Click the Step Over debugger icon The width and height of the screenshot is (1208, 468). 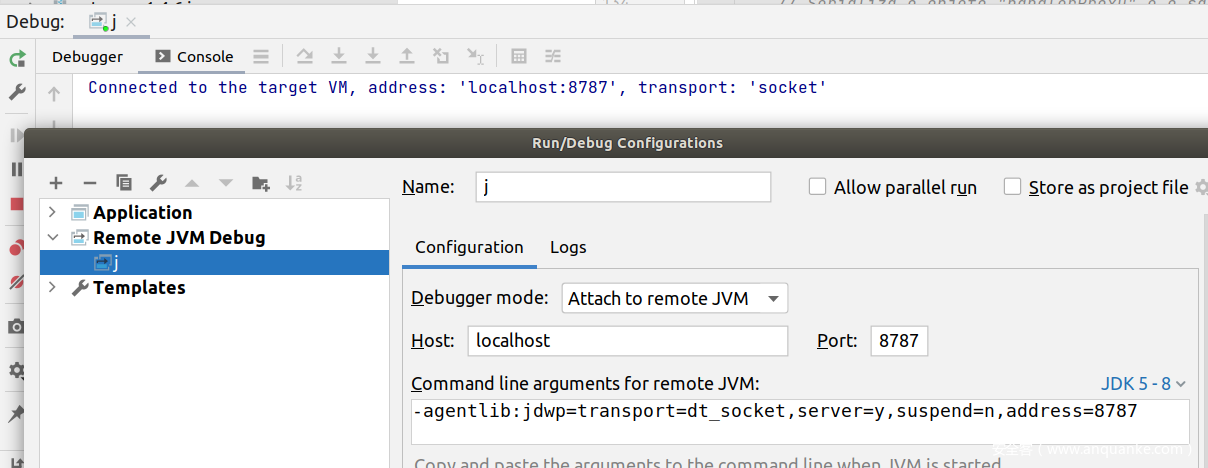(x=305, y=57)
